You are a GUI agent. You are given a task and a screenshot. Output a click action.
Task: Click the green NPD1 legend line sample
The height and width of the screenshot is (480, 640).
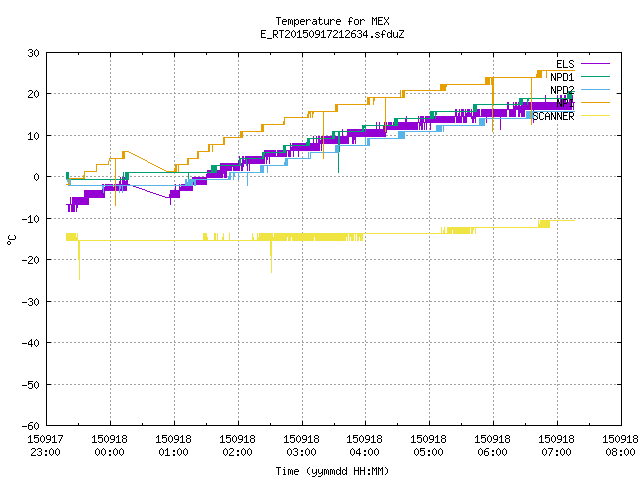[595, 77]
